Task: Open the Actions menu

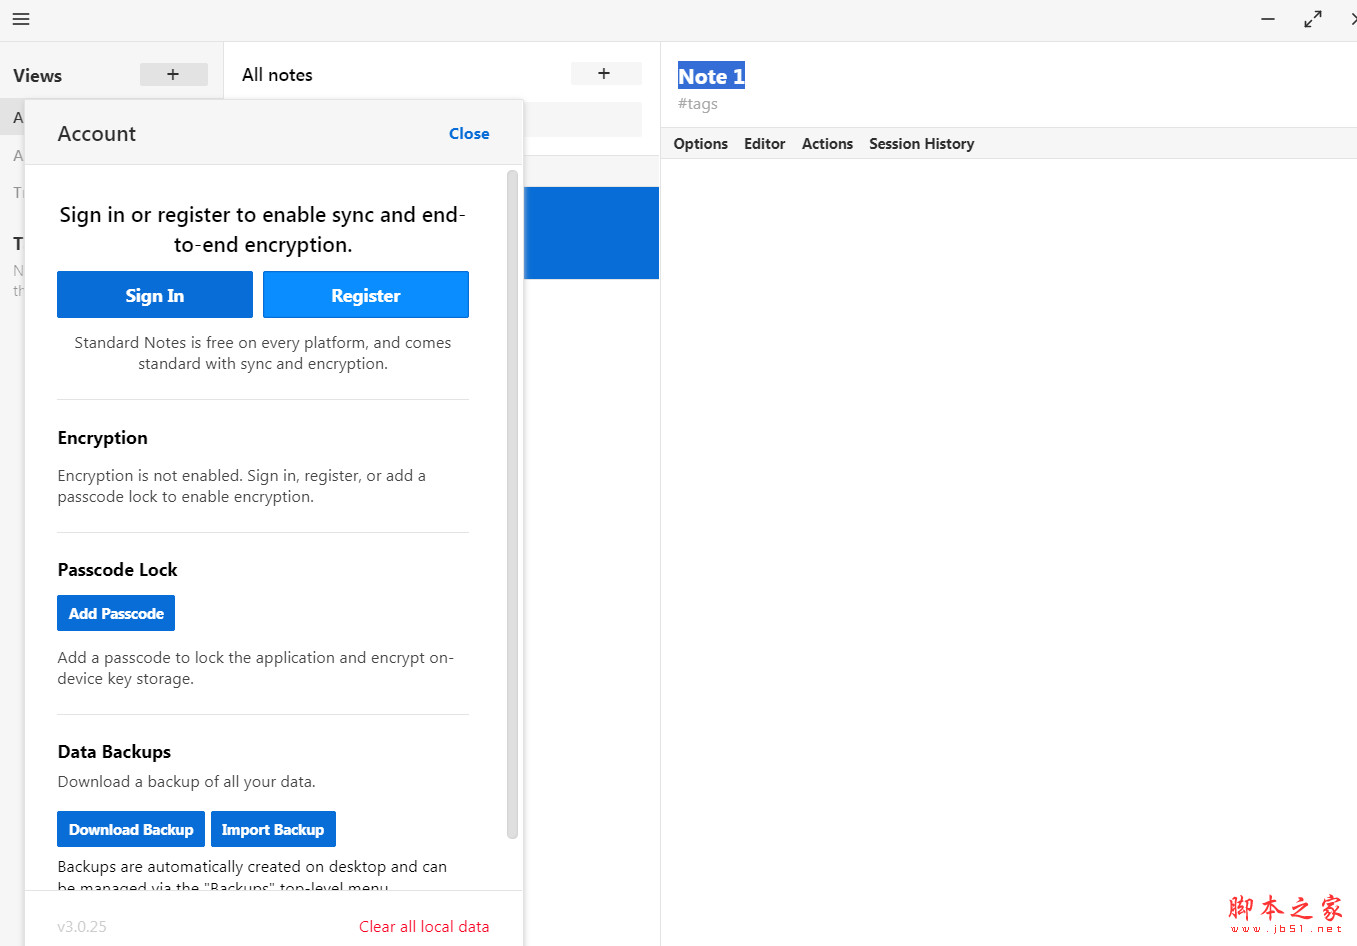Action: pos(828,144)
